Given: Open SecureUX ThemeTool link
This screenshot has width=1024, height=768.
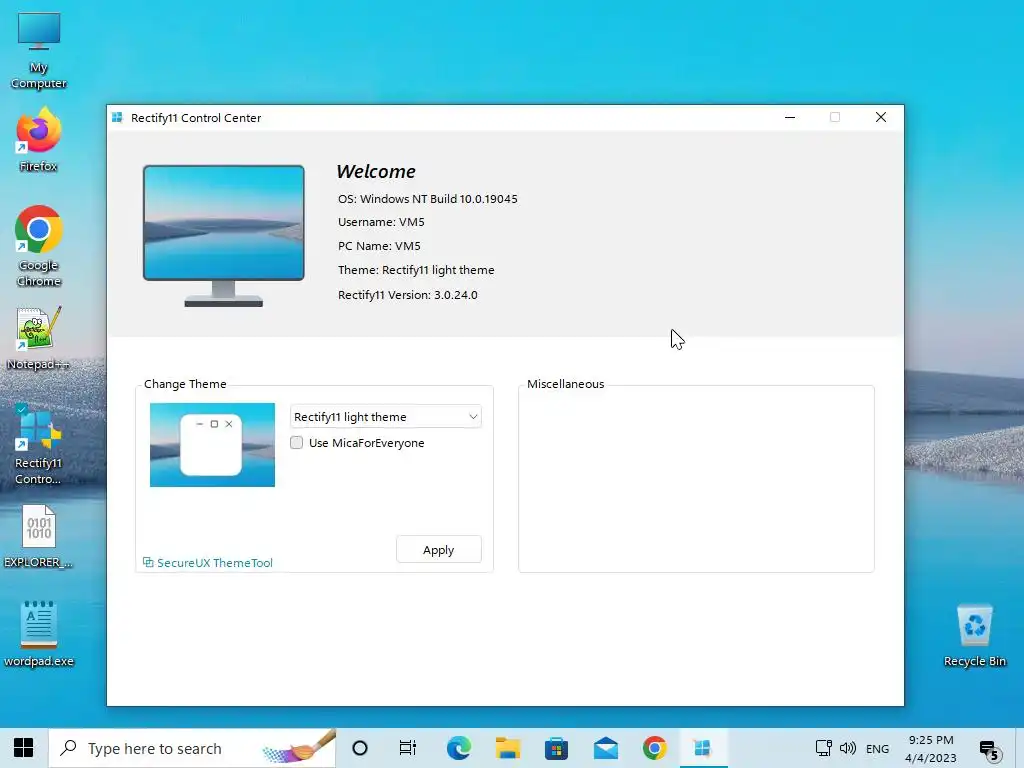Looking at the screenshot, I should [x=214, y=562].
